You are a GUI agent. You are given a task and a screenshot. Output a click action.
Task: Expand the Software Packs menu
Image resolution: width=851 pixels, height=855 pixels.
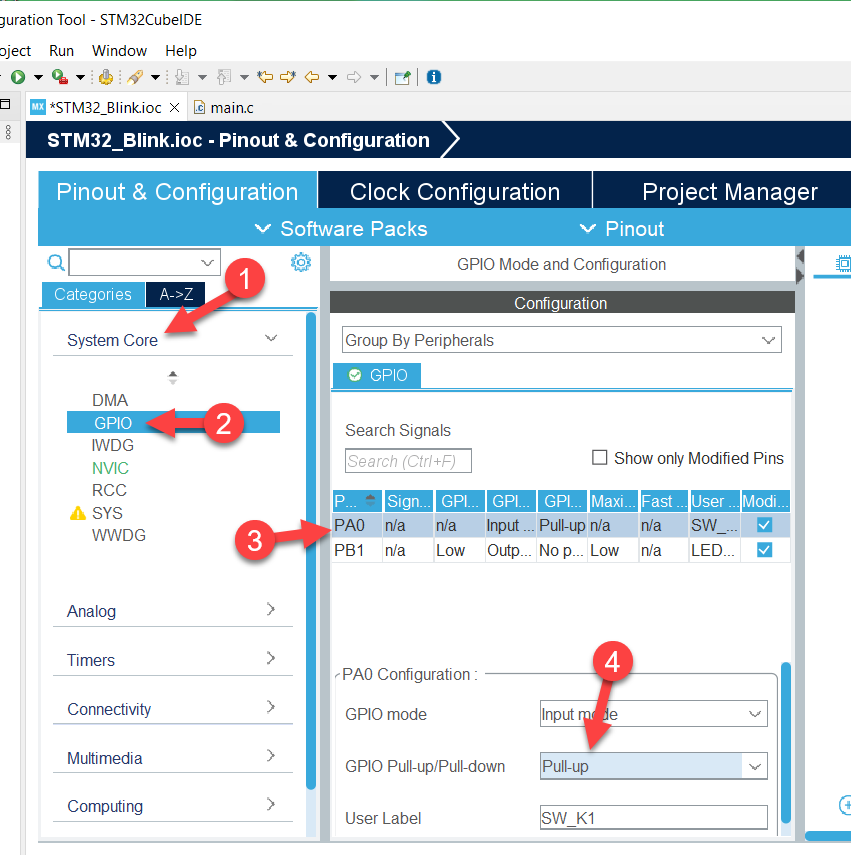point(341,229)
